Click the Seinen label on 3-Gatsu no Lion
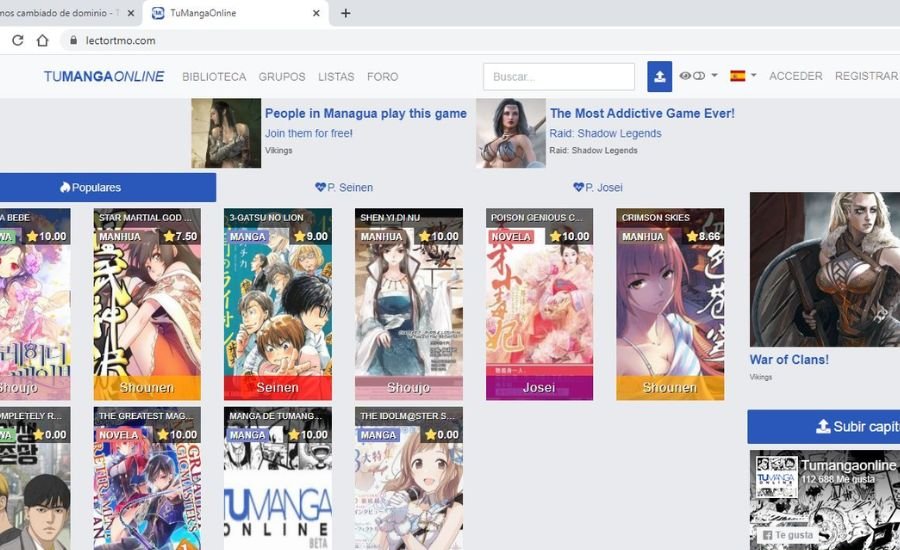Screen dimensions: 900x550 coord(278,388)
